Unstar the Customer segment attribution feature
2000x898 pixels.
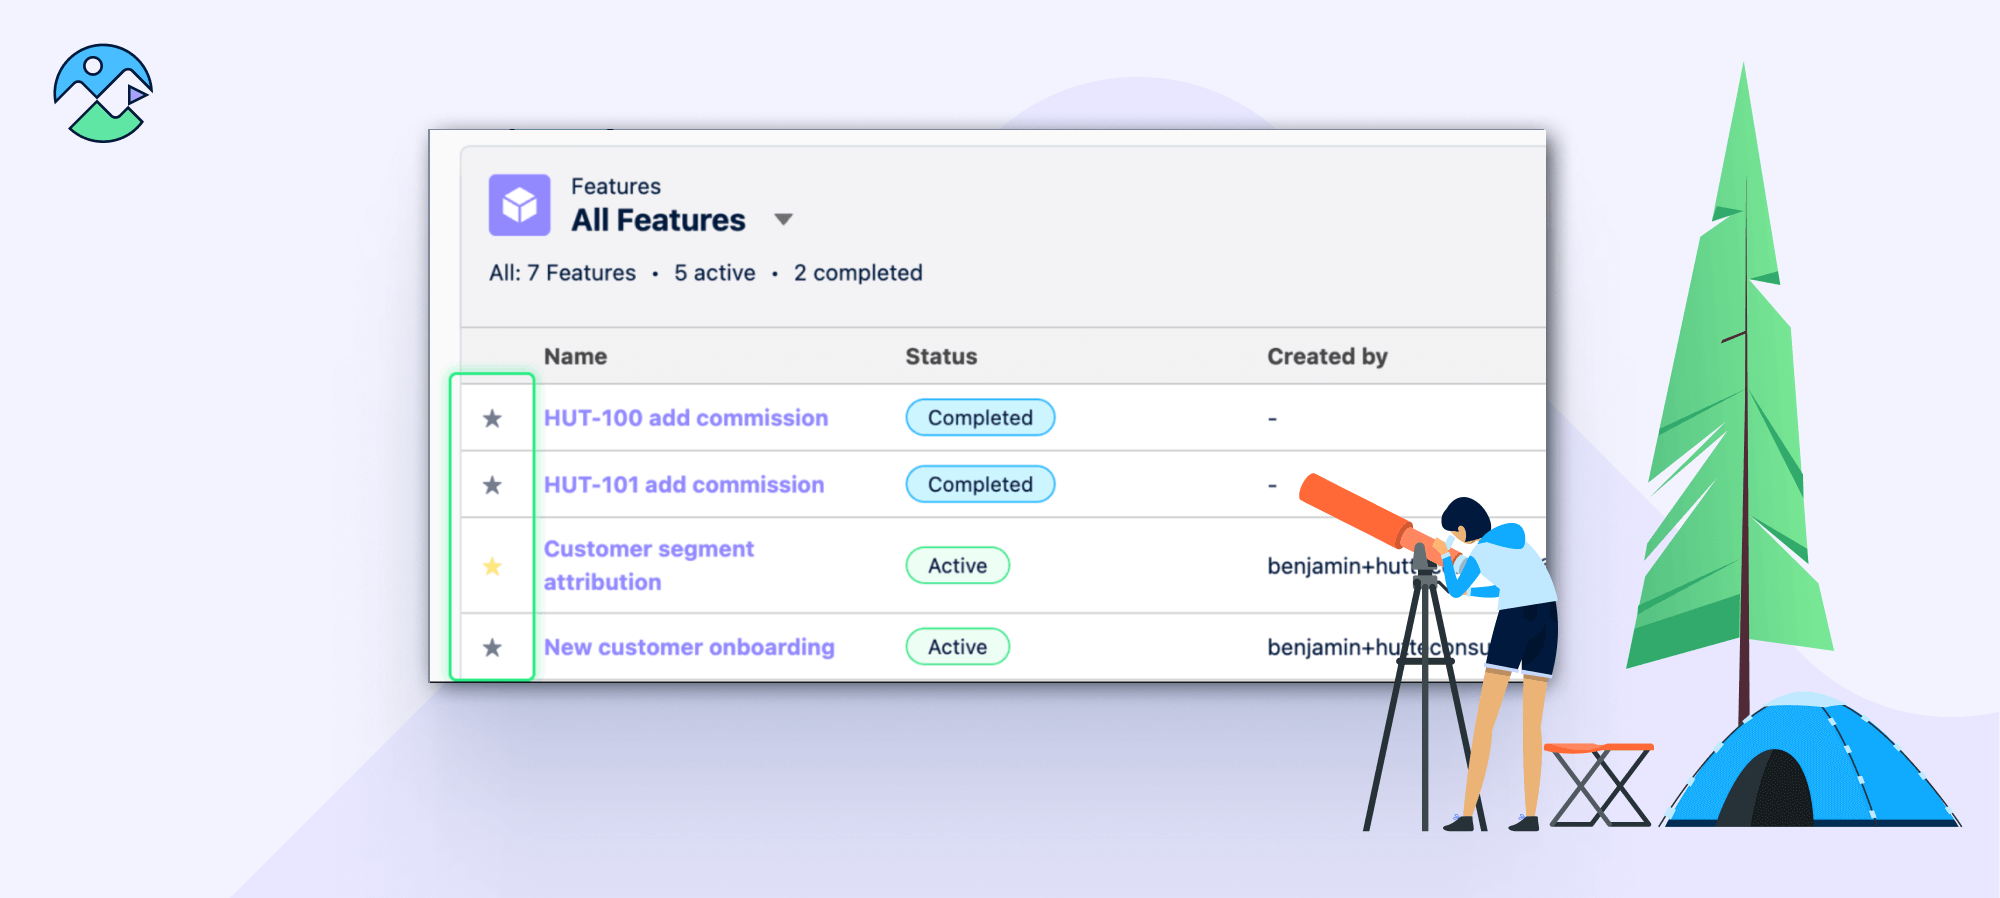492,566
